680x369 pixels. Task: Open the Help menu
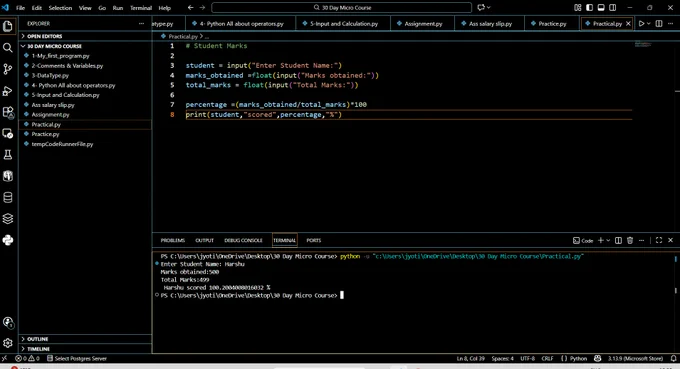pyautogui.click(x=164, y=8)
